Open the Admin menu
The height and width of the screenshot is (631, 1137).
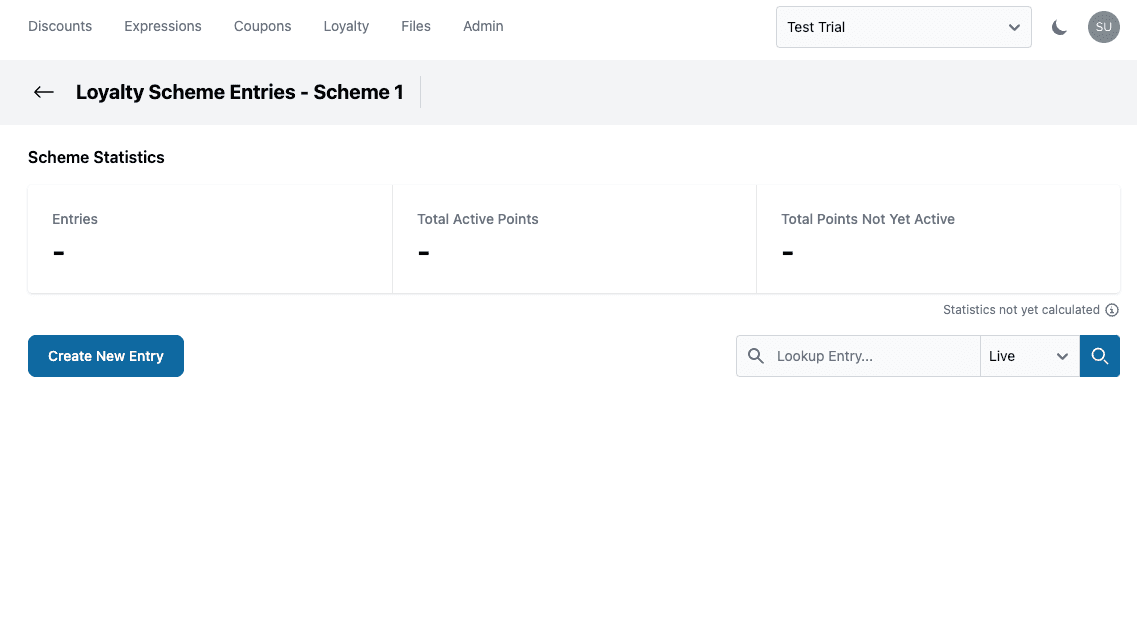(483, 26)
